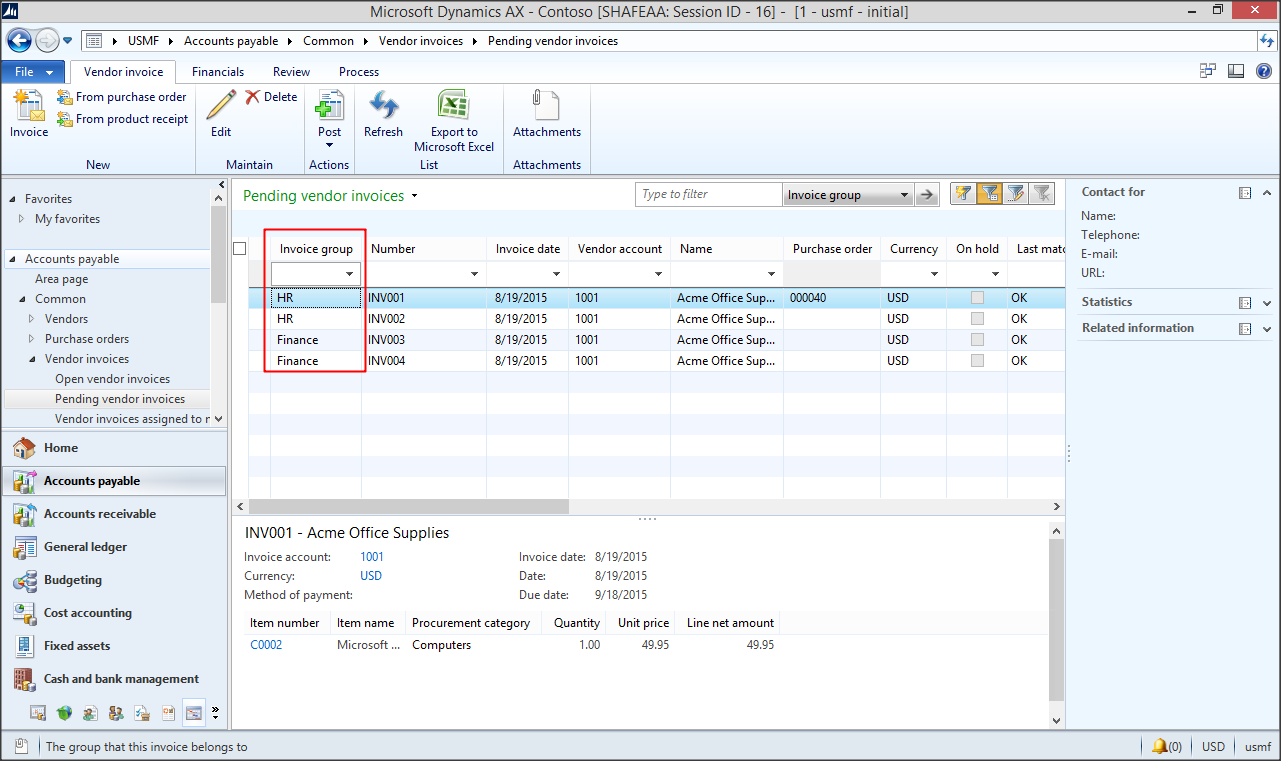Toggle On hold checkbox for INV003

coord(977,340)
